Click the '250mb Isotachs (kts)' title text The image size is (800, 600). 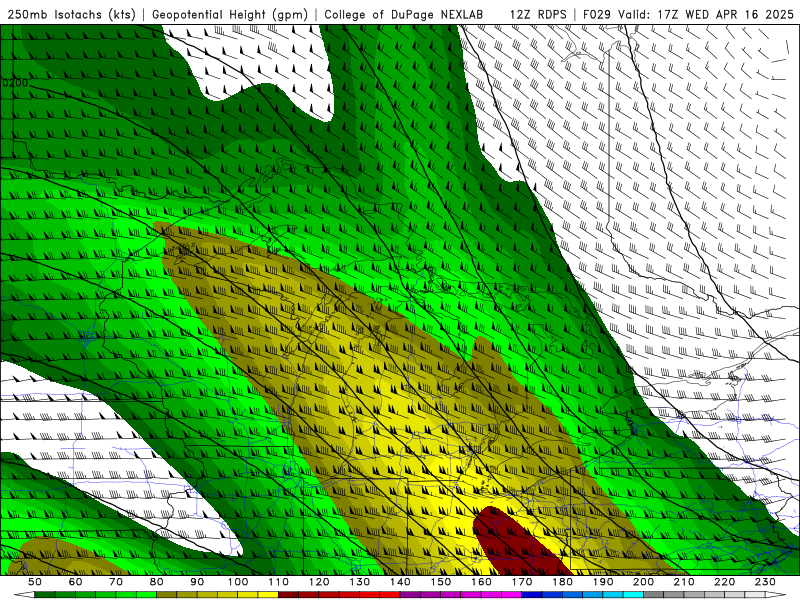[71, 15]
